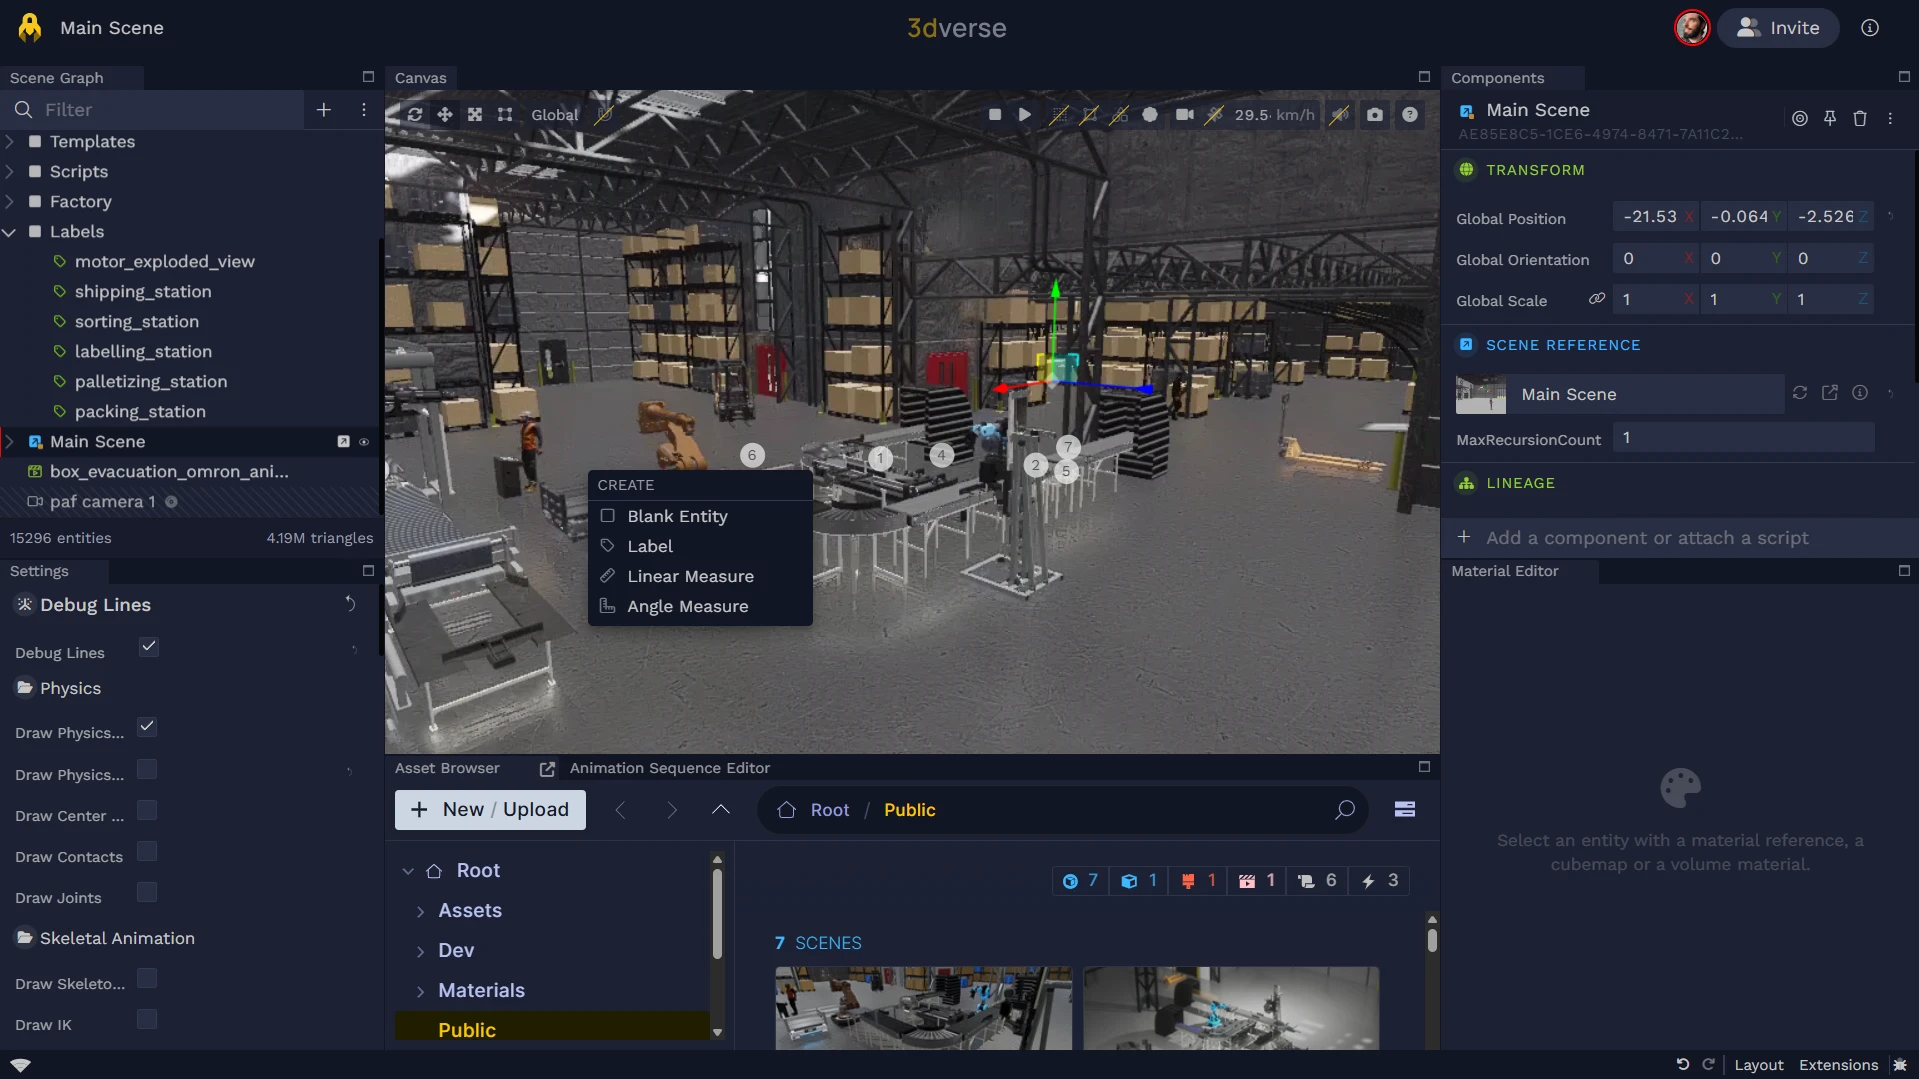This screenshot has height=1079, width=1919.
Task: Delete the entity with the trash icon
Action: point(1859,119)
